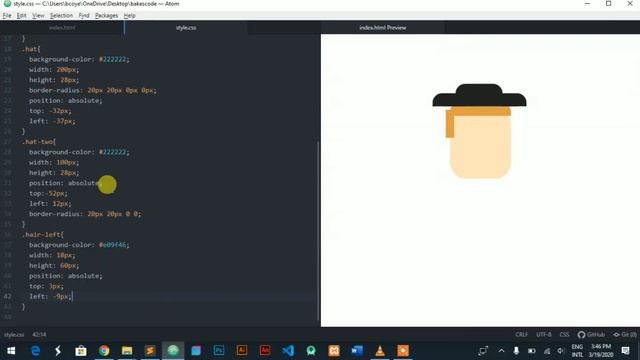The image size is (640, 360).
Task: Click the '.hat-two{' selector line
Action: pyautogui.click(x=39, y=142)
